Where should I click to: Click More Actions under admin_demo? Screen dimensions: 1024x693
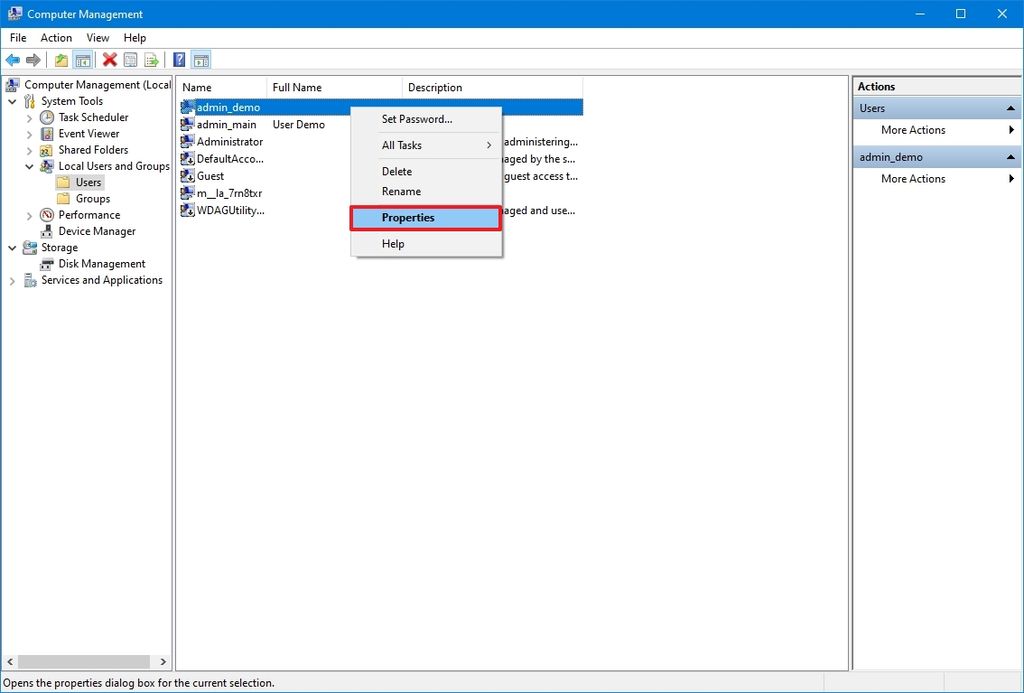915,178
